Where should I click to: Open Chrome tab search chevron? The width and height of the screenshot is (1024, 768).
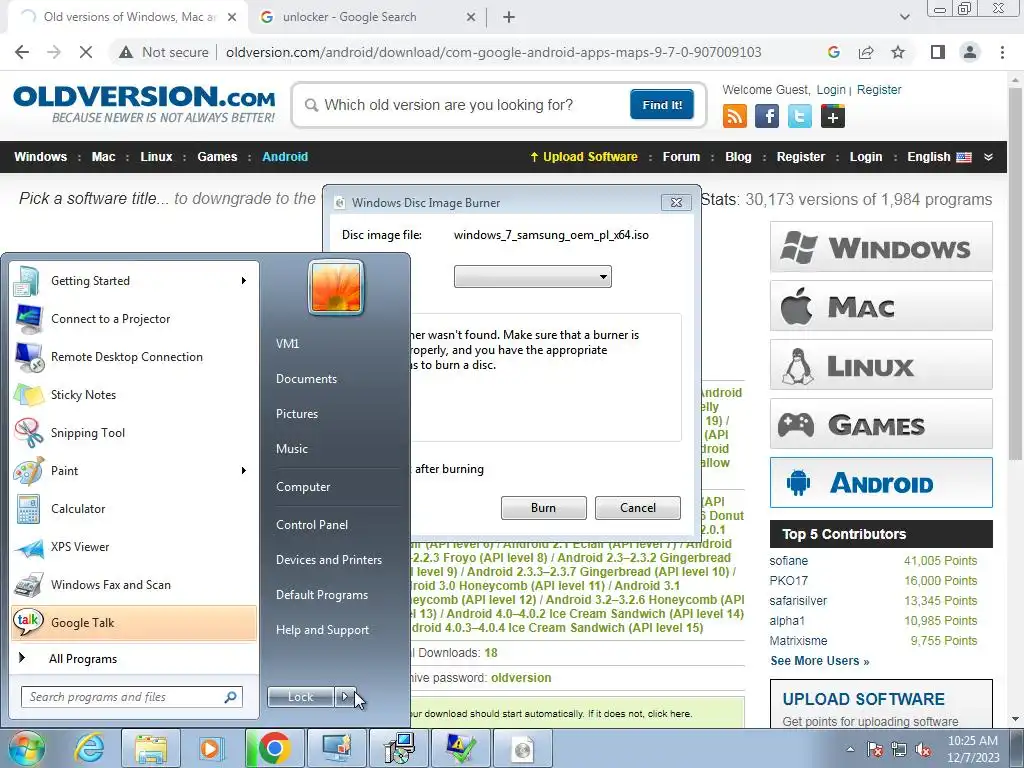(x=904, y=17)
